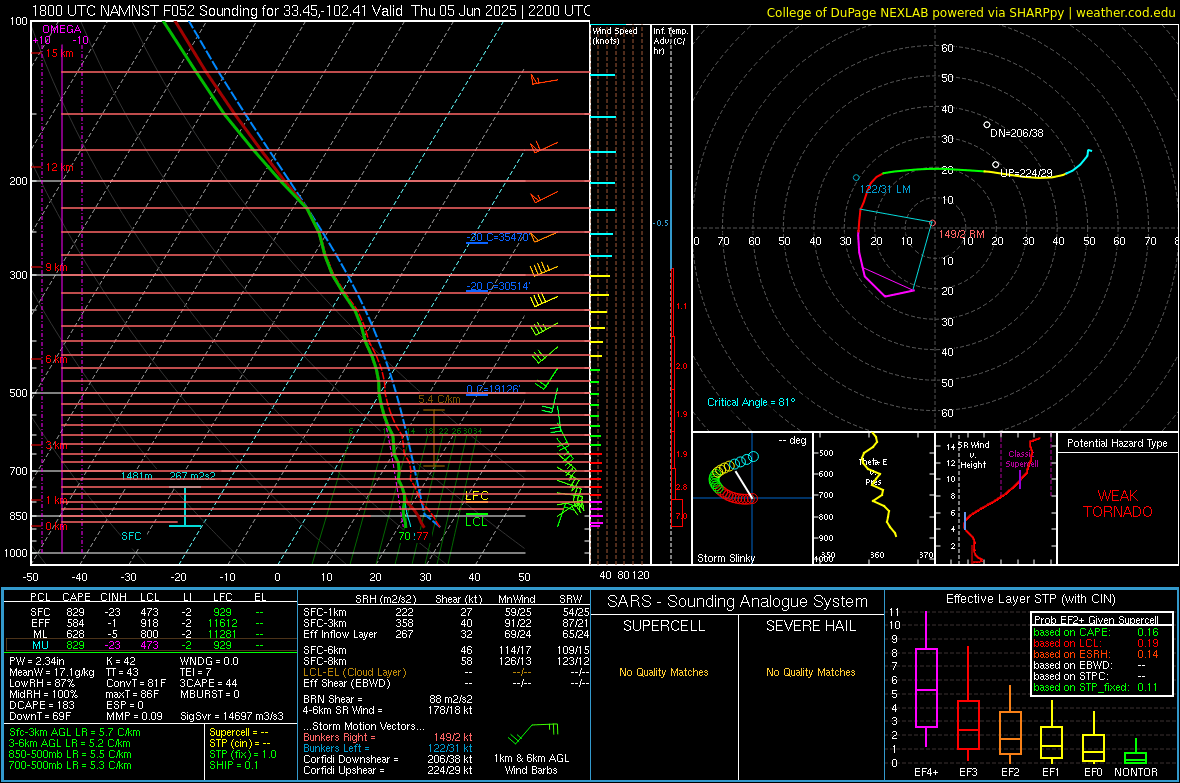1180x783 pixels.
Task: Click the SFC-1km row in the SRH table
Action: (446, 612)
